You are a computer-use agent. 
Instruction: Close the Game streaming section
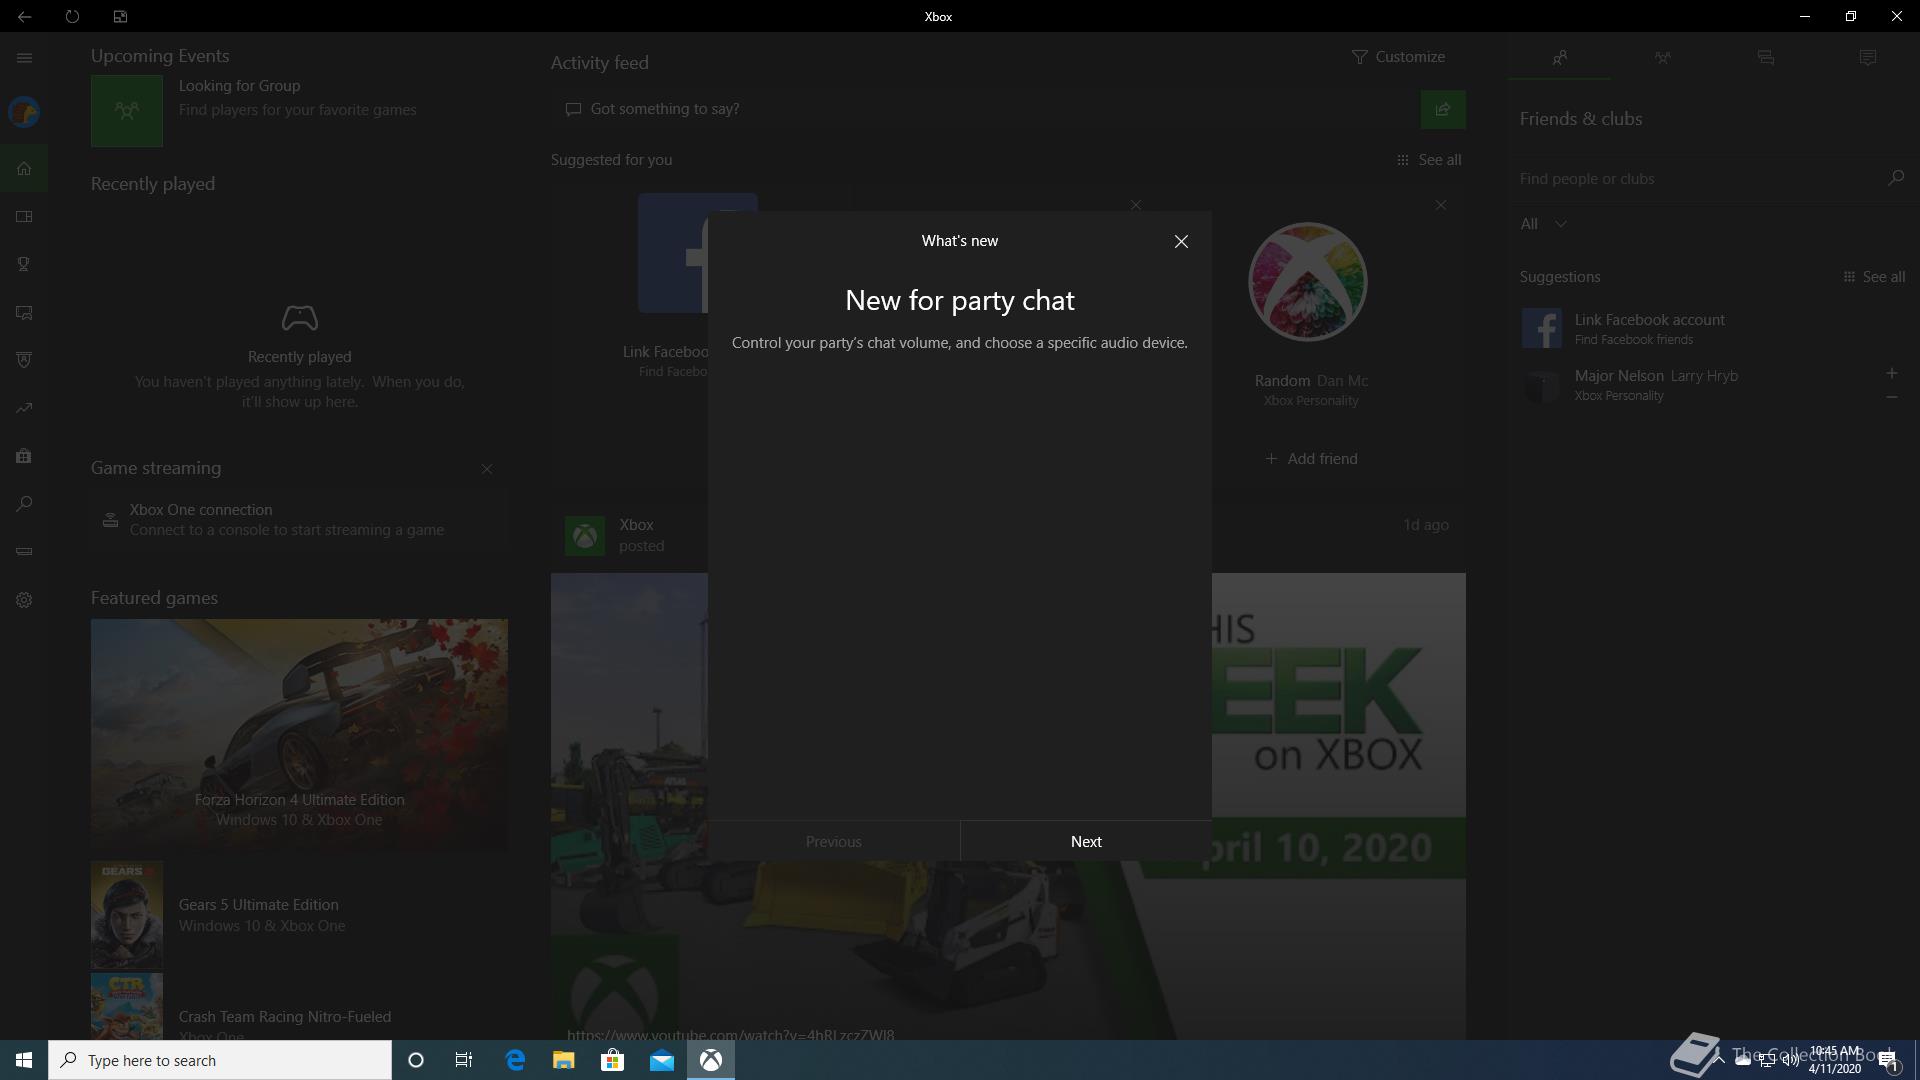[x=486, y=469]
